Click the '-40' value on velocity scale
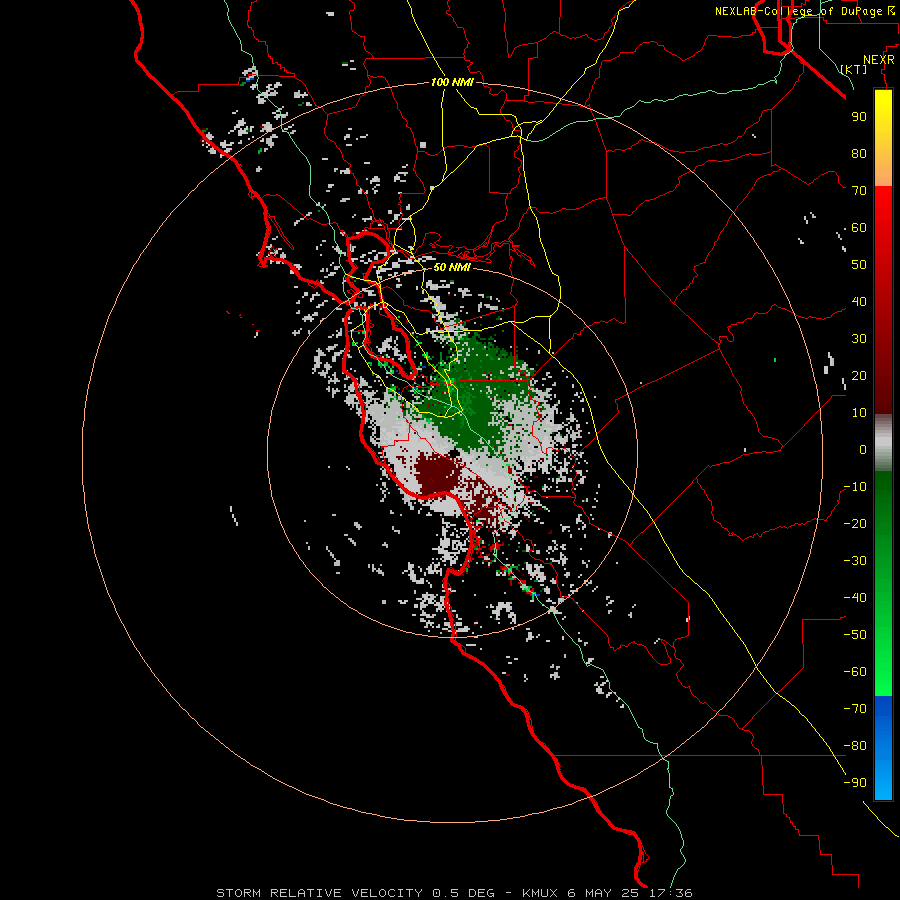 click(x=855, y=598)
